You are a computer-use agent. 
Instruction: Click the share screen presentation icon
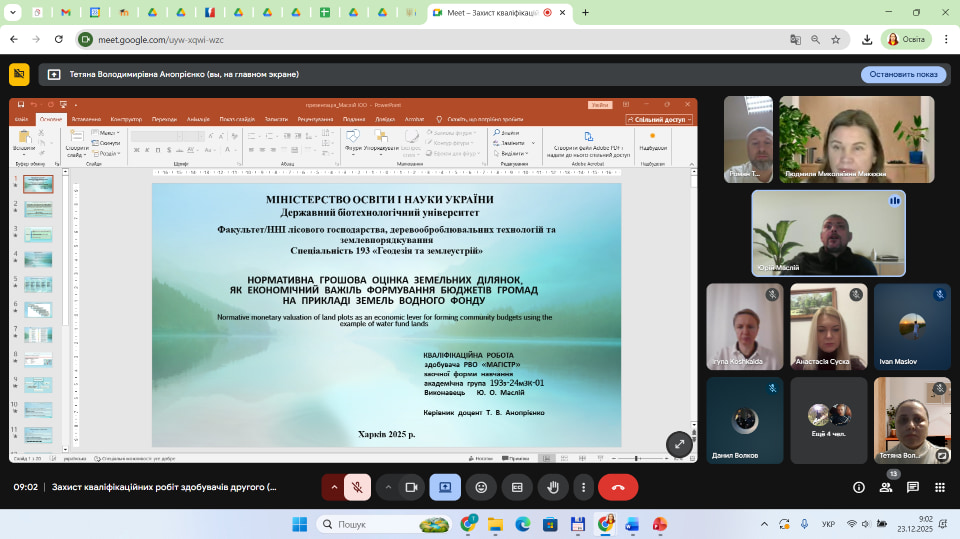[445, 487]
